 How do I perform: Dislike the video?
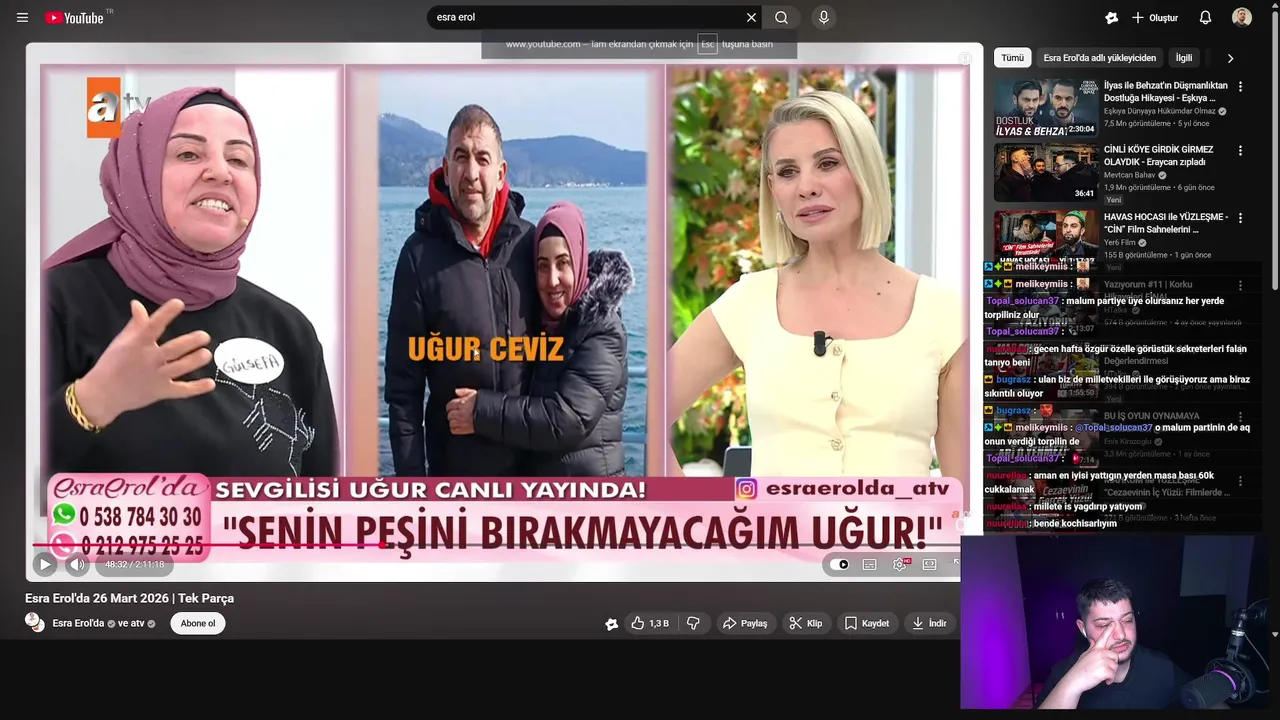(693, 623)
